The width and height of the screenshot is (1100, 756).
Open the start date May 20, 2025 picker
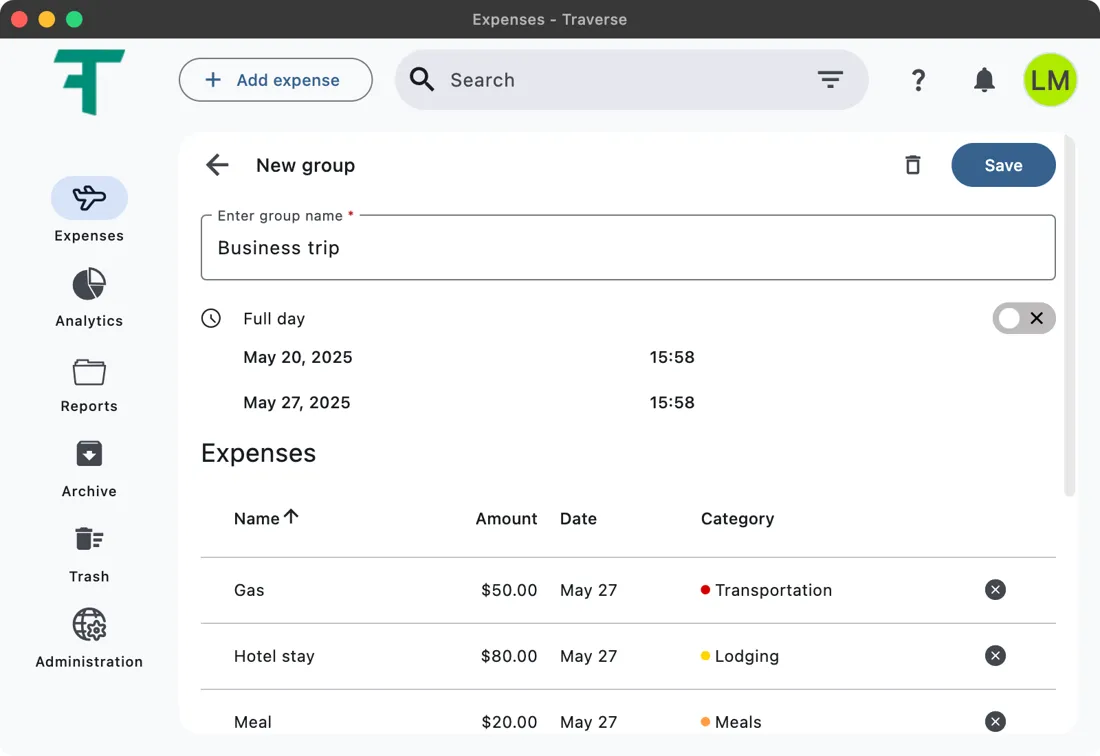298,357
